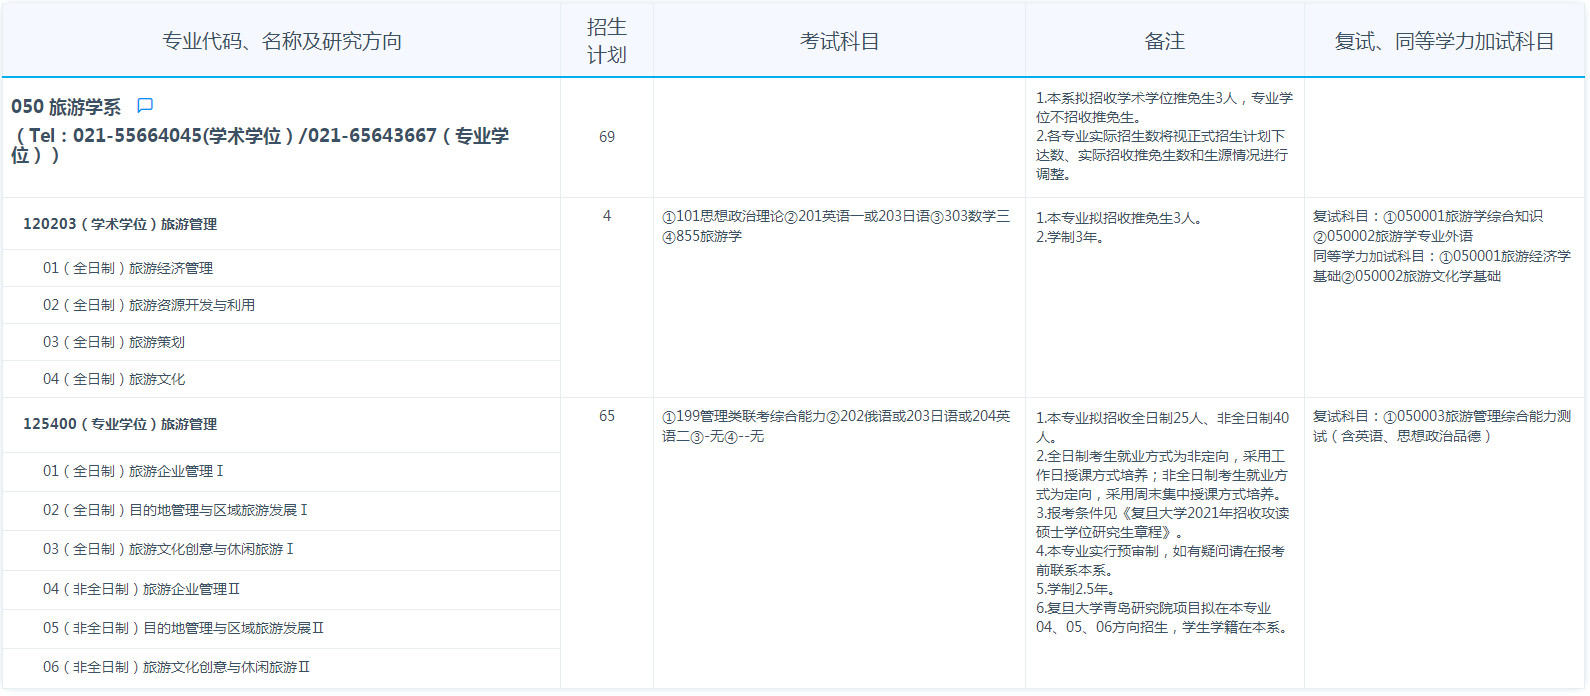
Task: Click the 备注 column header
Action: [x=1164, y=41]
